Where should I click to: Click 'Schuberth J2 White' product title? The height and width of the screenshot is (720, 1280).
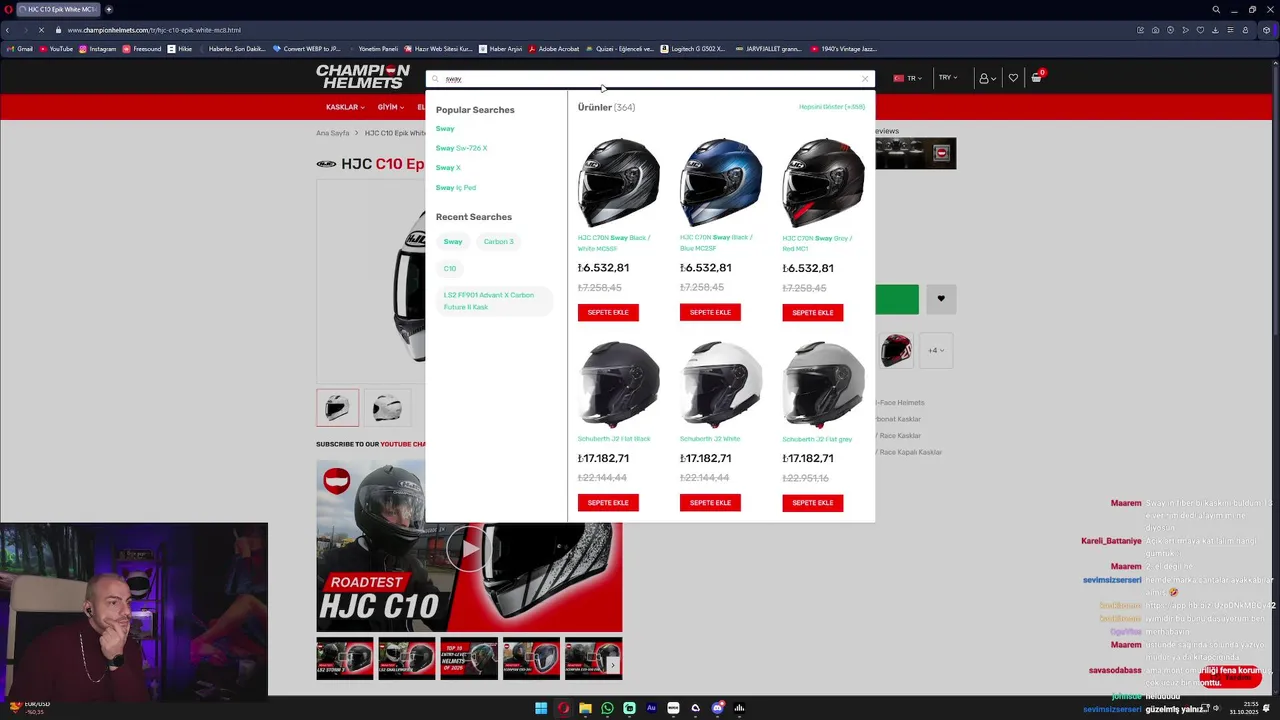click(710, 439)
